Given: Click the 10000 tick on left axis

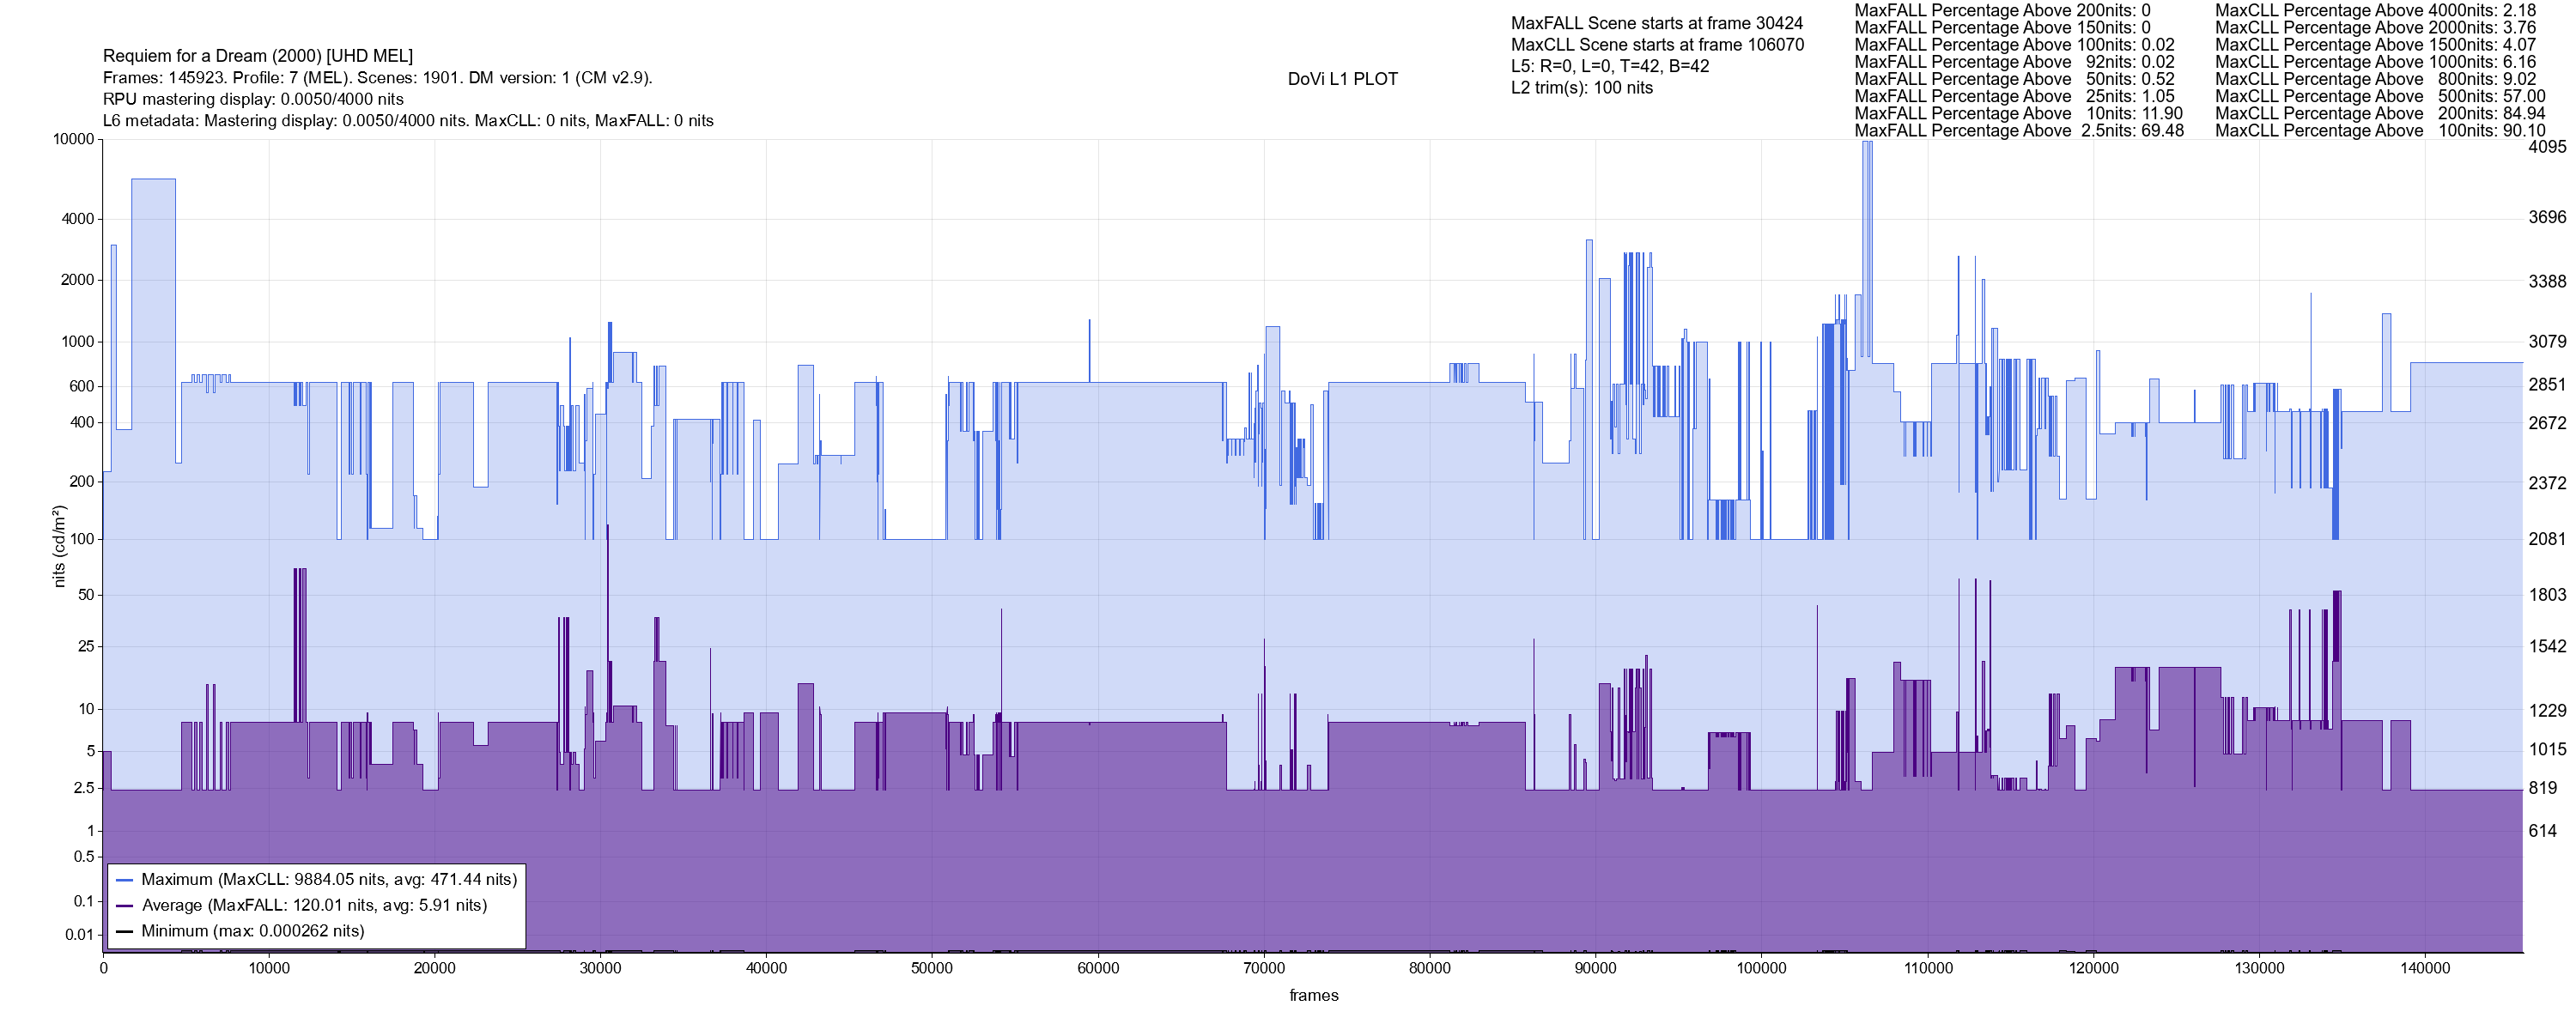Looking at the screenshot, I should 73,140.
